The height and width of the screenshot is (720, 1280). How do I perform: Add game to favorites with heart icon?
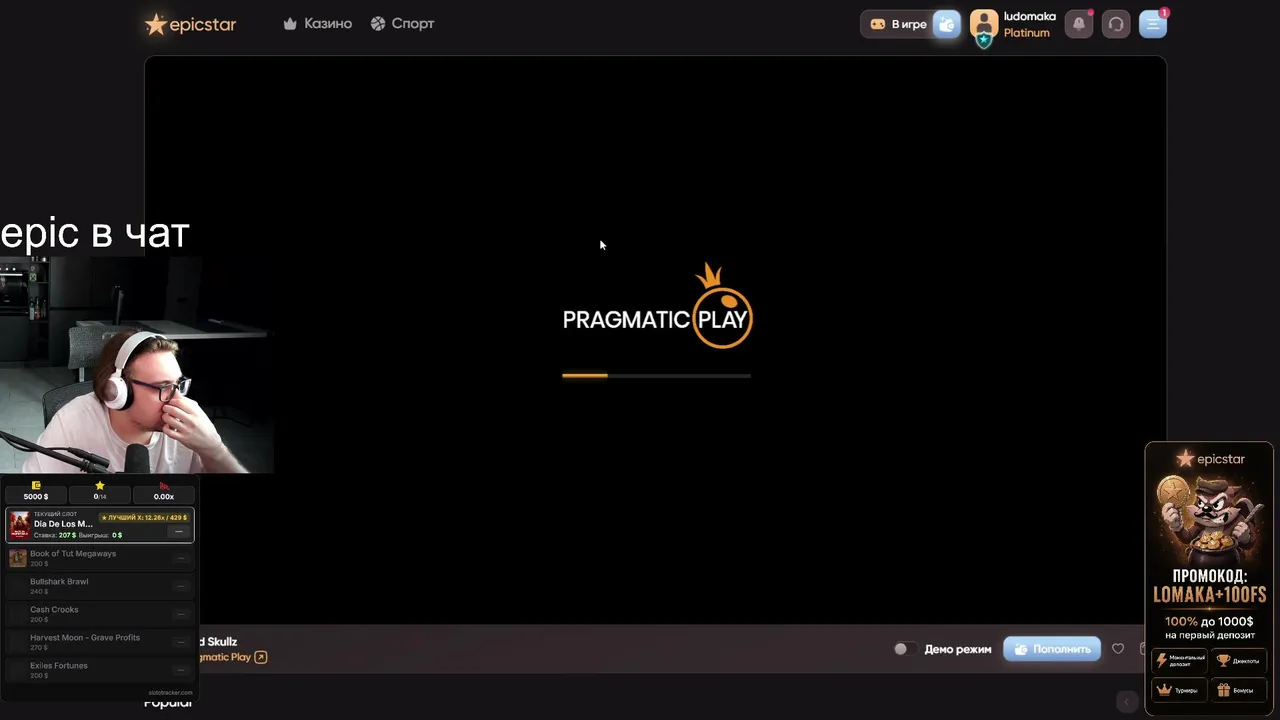[1118, 649]
